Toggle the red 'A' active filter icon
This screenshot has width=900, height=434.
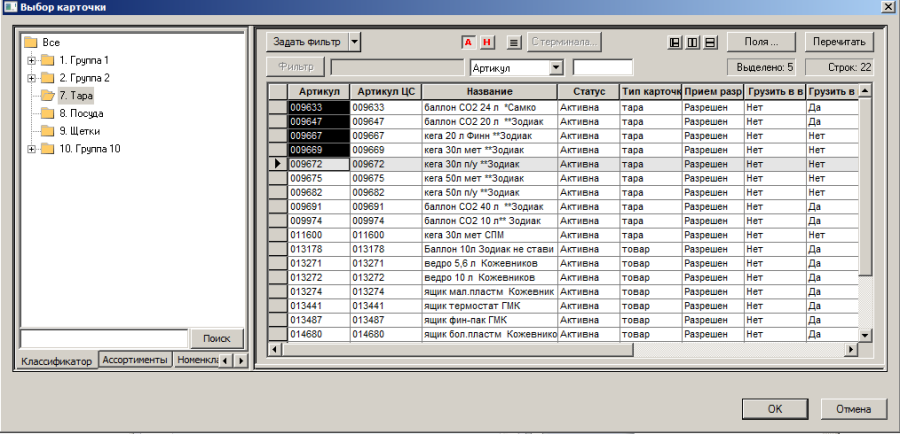(468, 42)
